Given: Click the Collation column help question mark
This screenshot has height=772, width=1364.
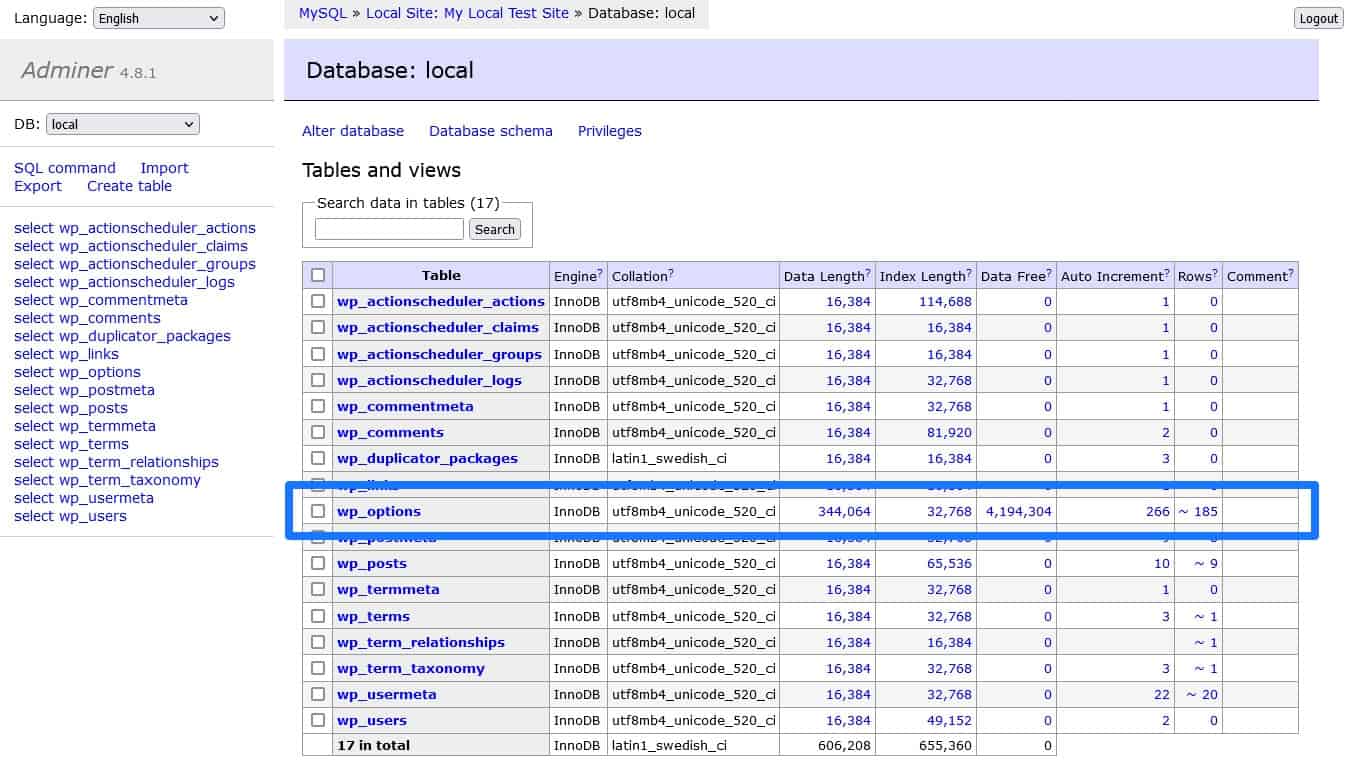Looking at the screenshot, I should click(671, 272).
